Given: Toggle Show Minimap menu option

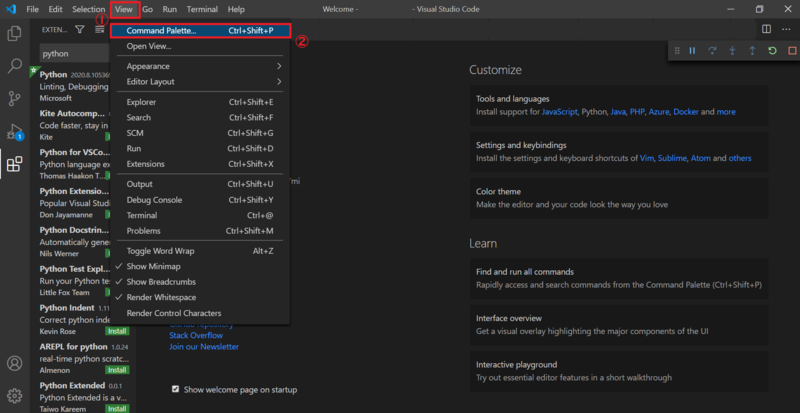Looking at the screenshot, I should point(199,266).
